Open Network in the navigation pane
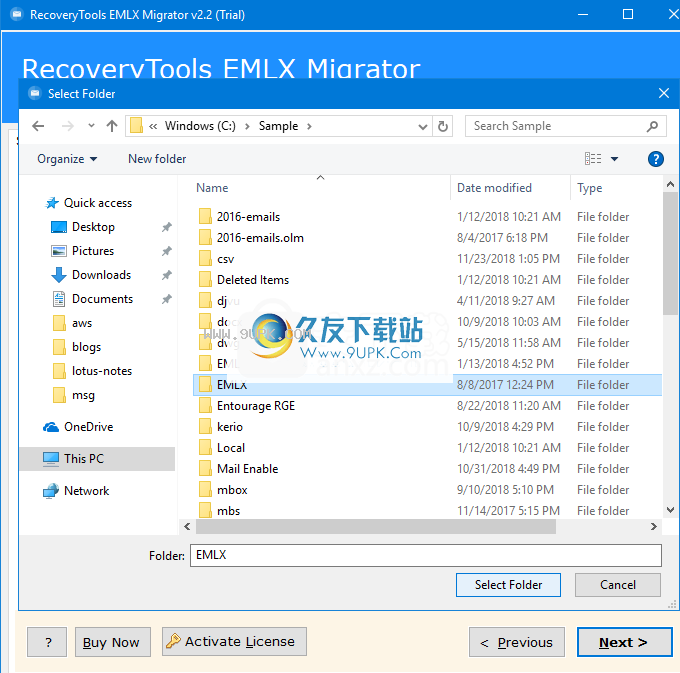The image size is (680, 673). click(87, 491)
